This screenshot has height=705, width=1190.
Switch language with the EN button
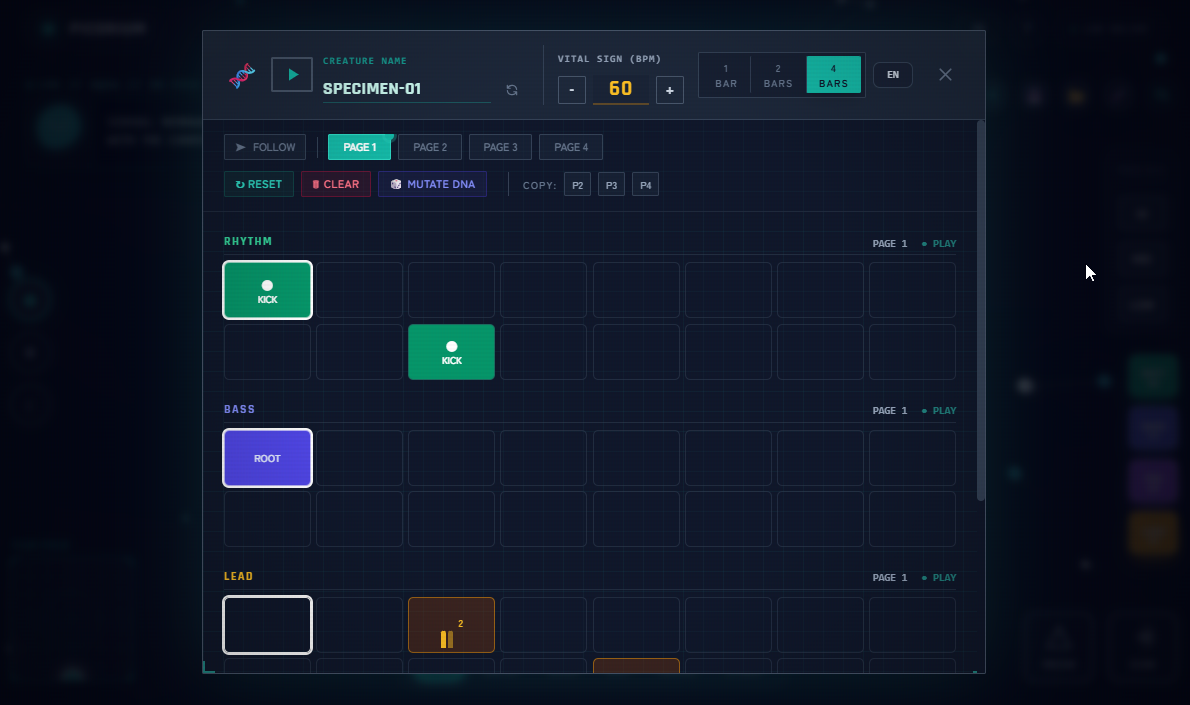pos(893,74)
